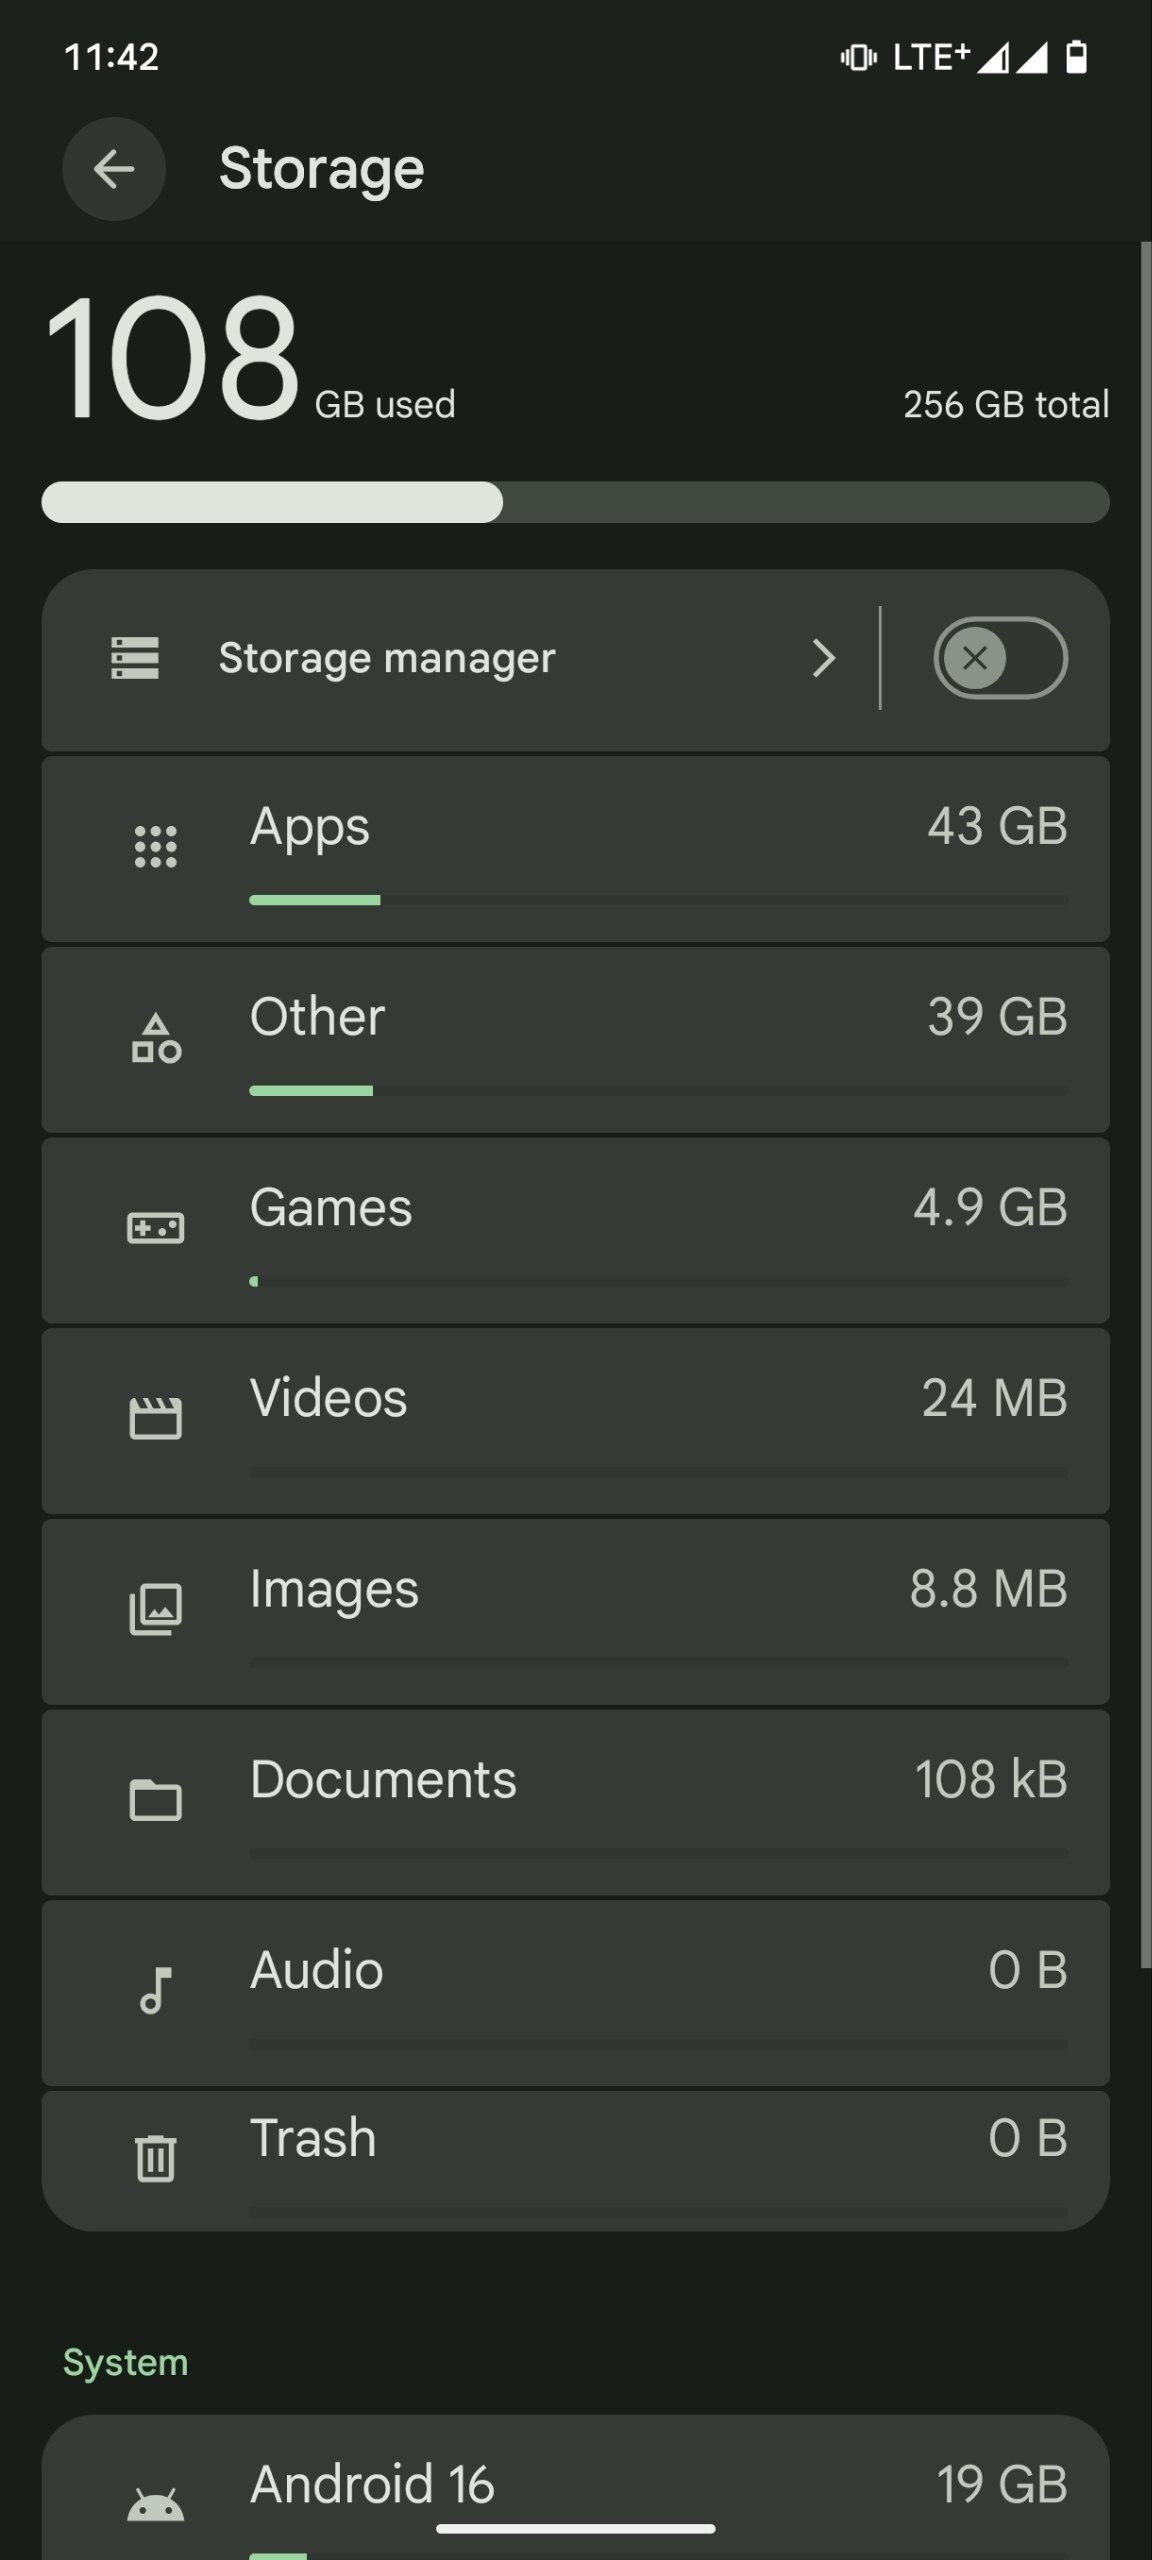Tap the Audio music note icon
Image resolution: width=1152 pixels, height=2560 pixels.
coord(156,1990)
